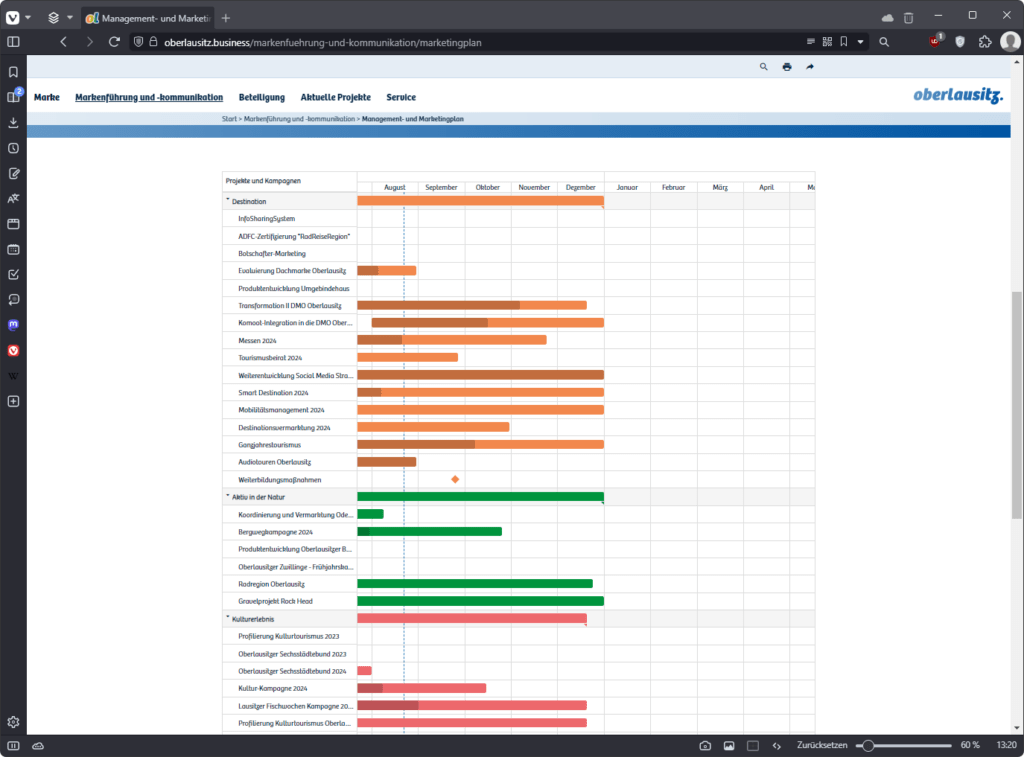Open the Translate panel

(13, 199)
